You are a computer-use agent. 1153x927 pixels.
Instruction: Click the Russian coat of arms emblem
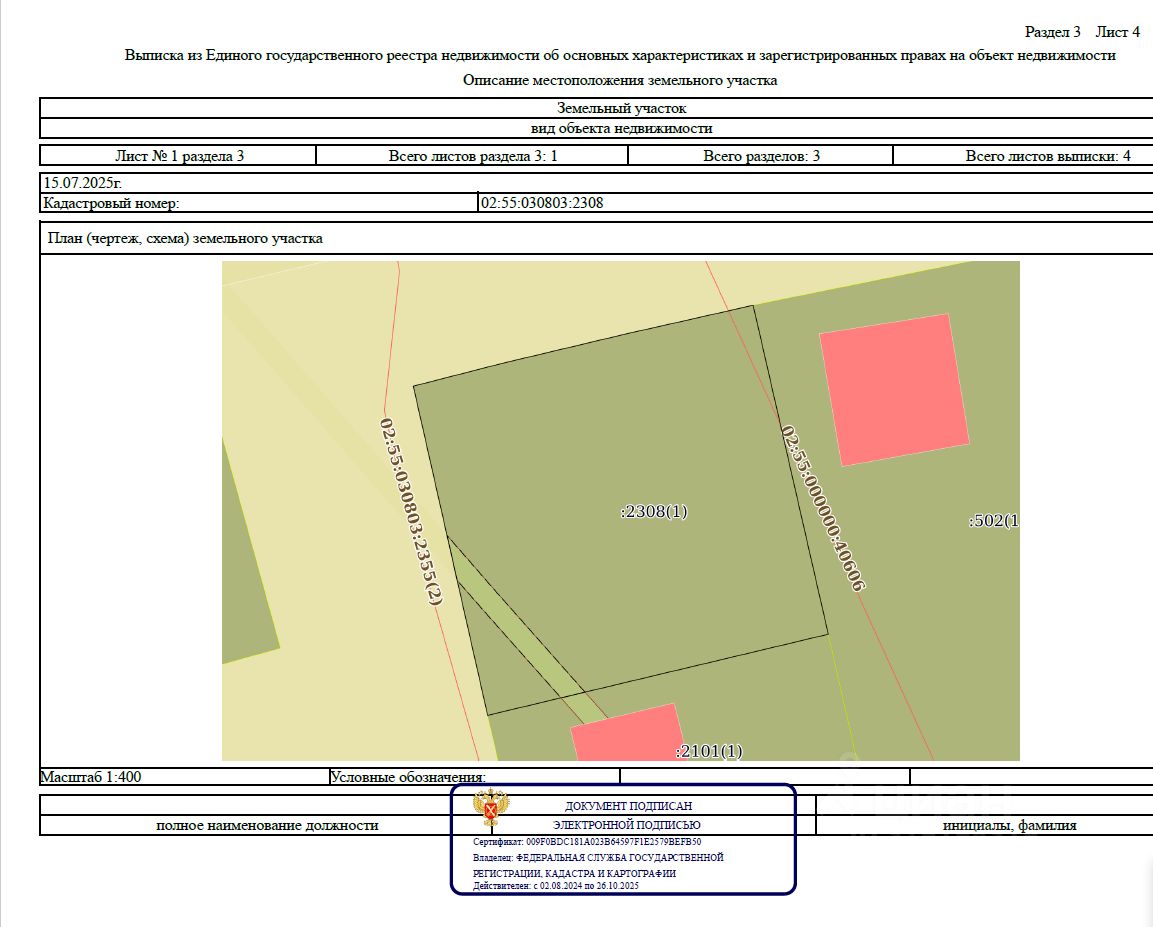[x=490, y=807]
